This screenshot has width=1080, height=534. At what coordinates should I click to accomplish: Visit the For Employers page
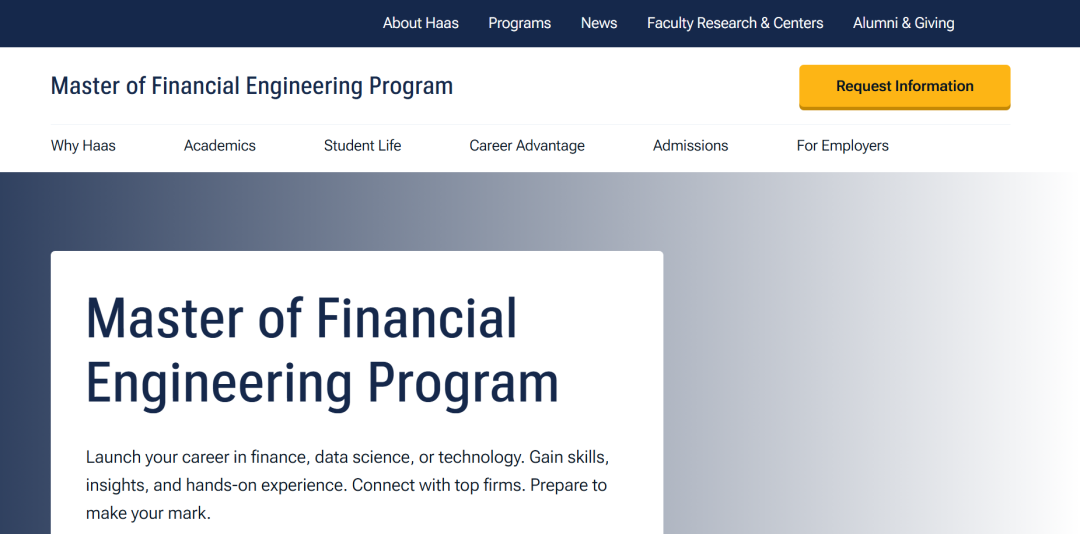click(x=842, y=146)
